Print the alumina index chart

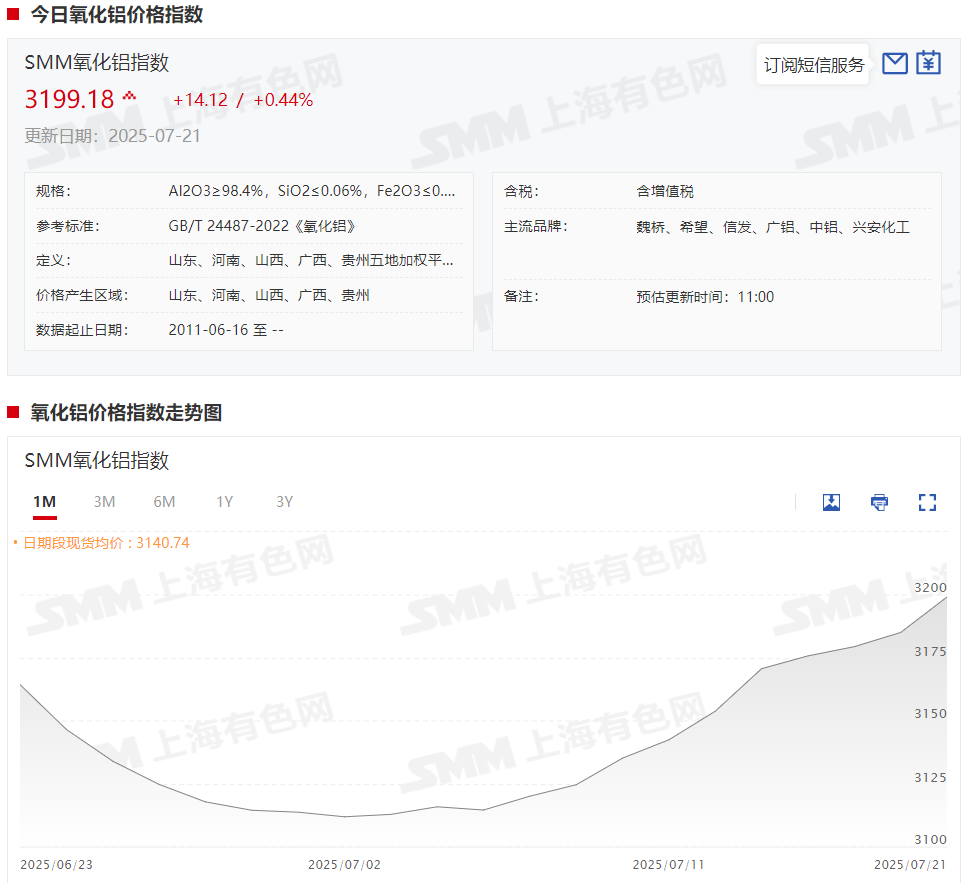pyautogui.click(x=879, y=502)
